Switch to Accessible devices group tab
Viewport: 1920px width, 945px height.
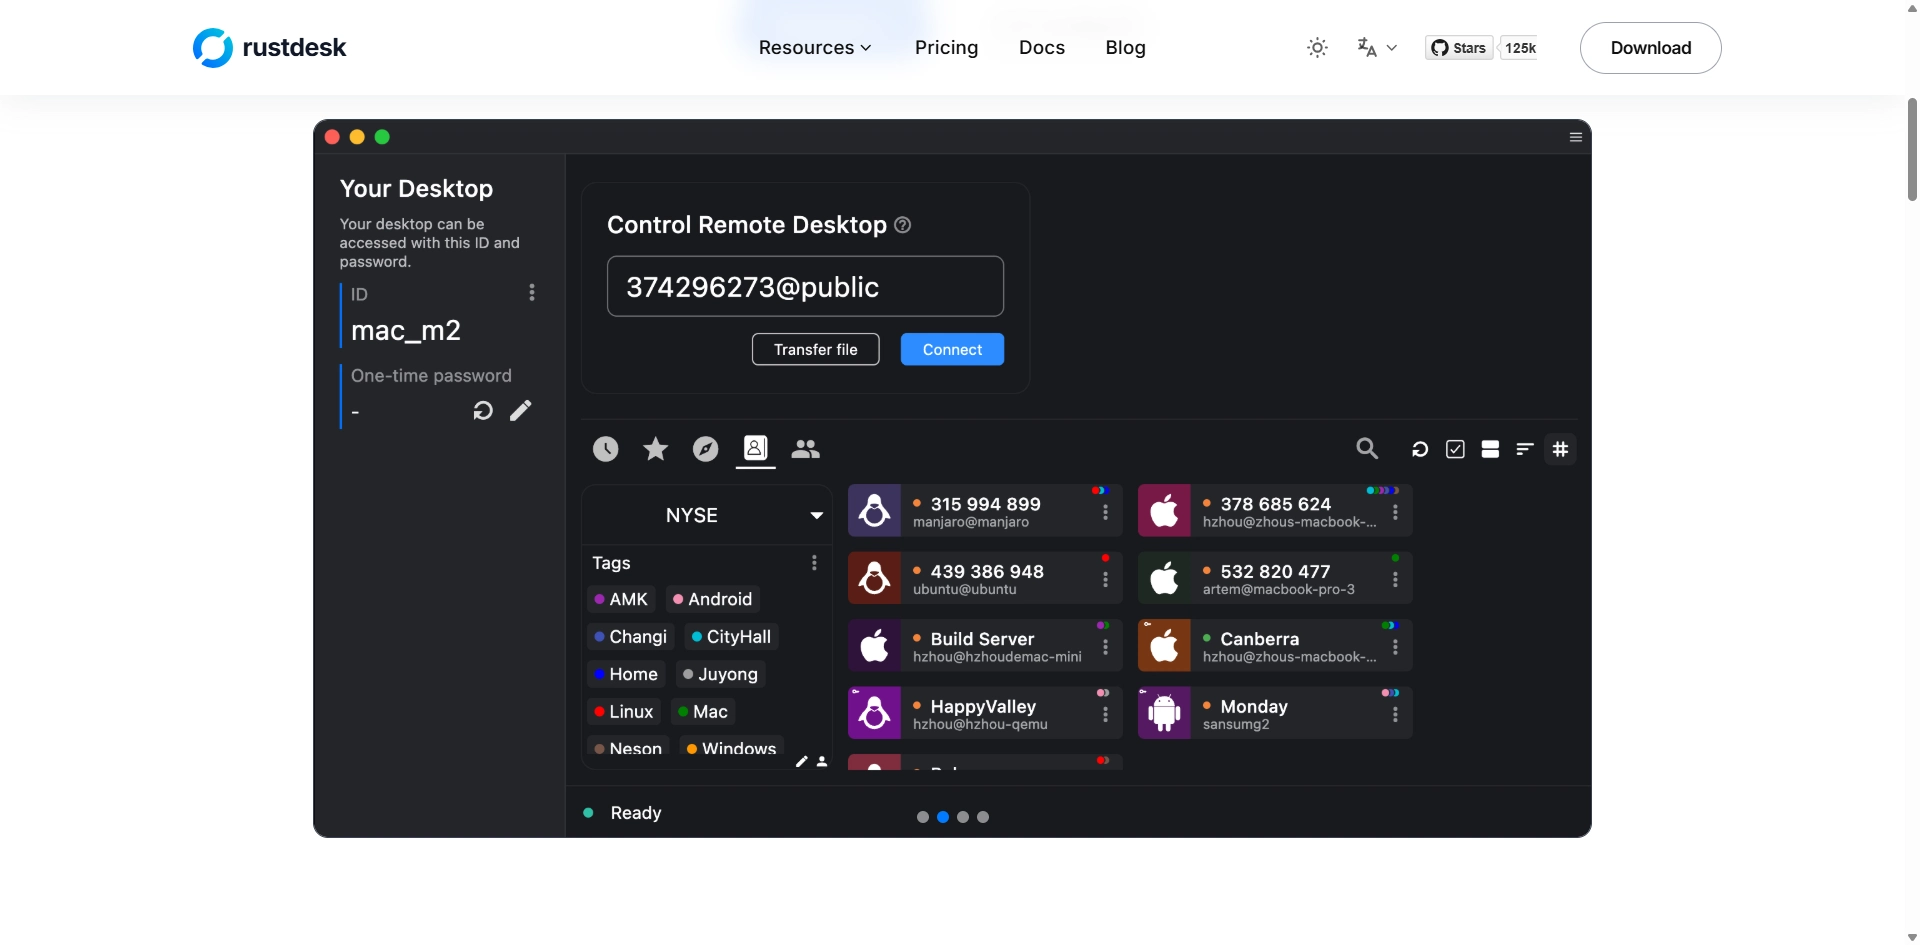pos(805,449)
